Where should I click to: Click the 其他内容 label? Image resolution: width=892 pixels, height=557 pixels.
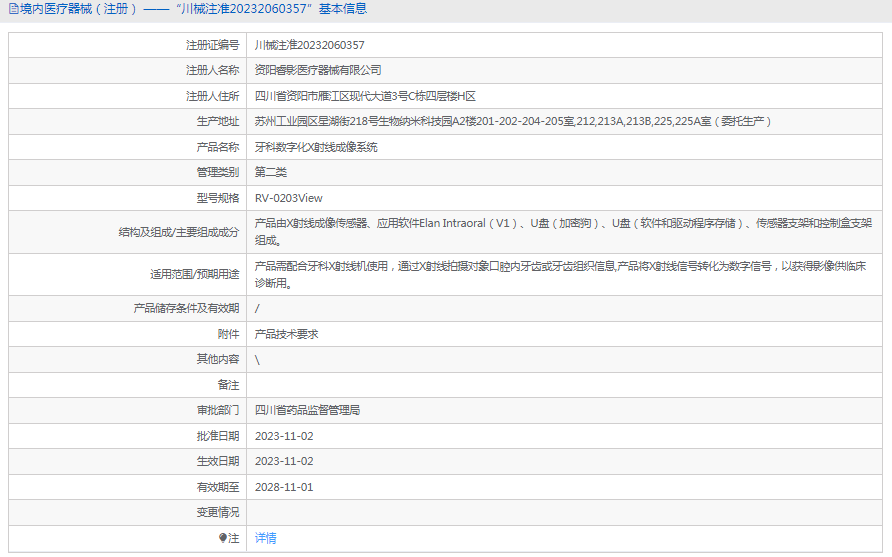tap(218, 359)
